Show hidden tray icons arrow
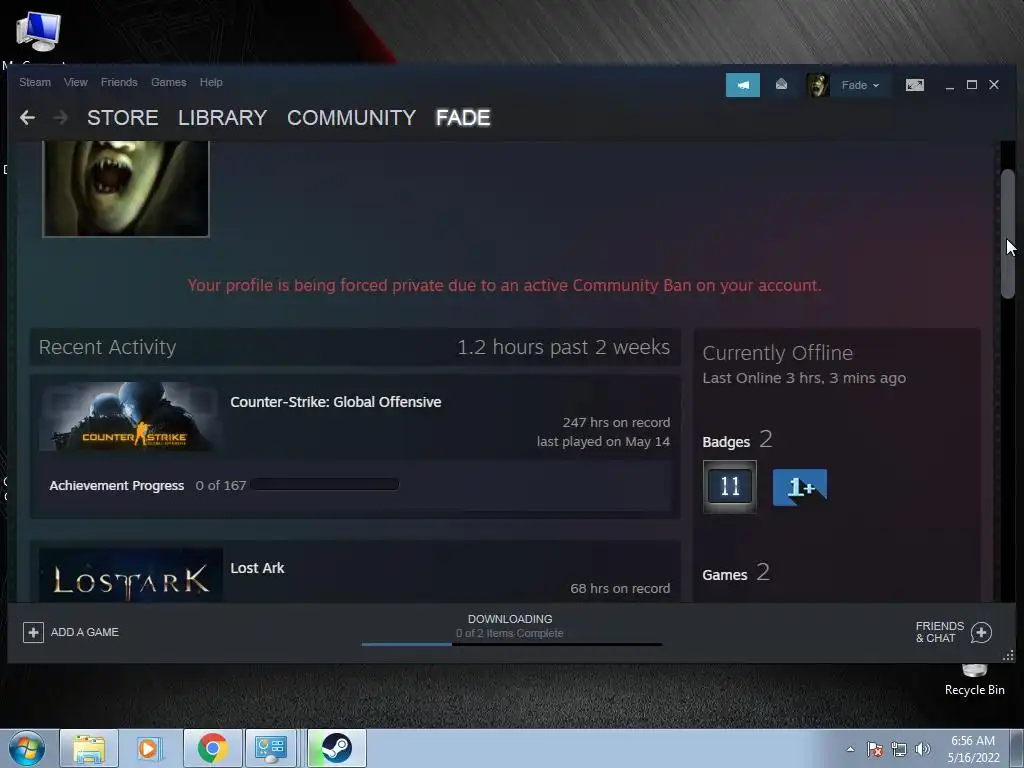 850,749
